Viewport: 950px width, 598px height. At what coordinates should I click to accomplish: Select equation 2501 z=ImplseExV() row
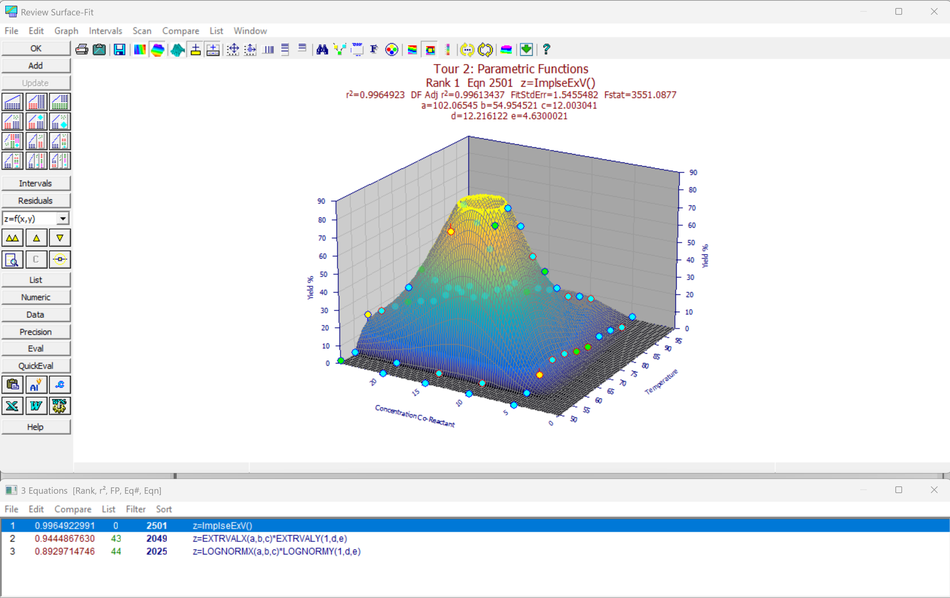475,526
